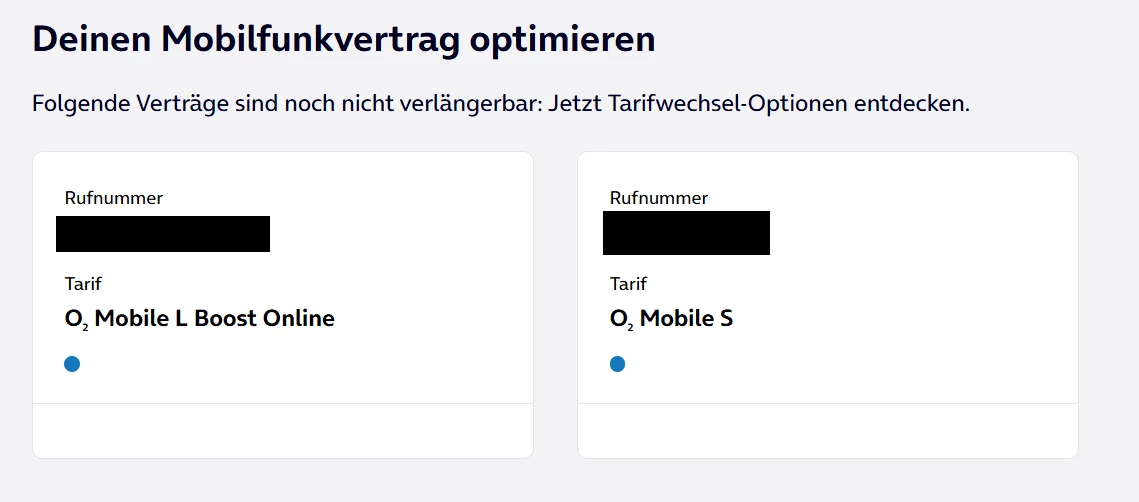Click the footer strip of the right contract card

click(x=828, y=431)
